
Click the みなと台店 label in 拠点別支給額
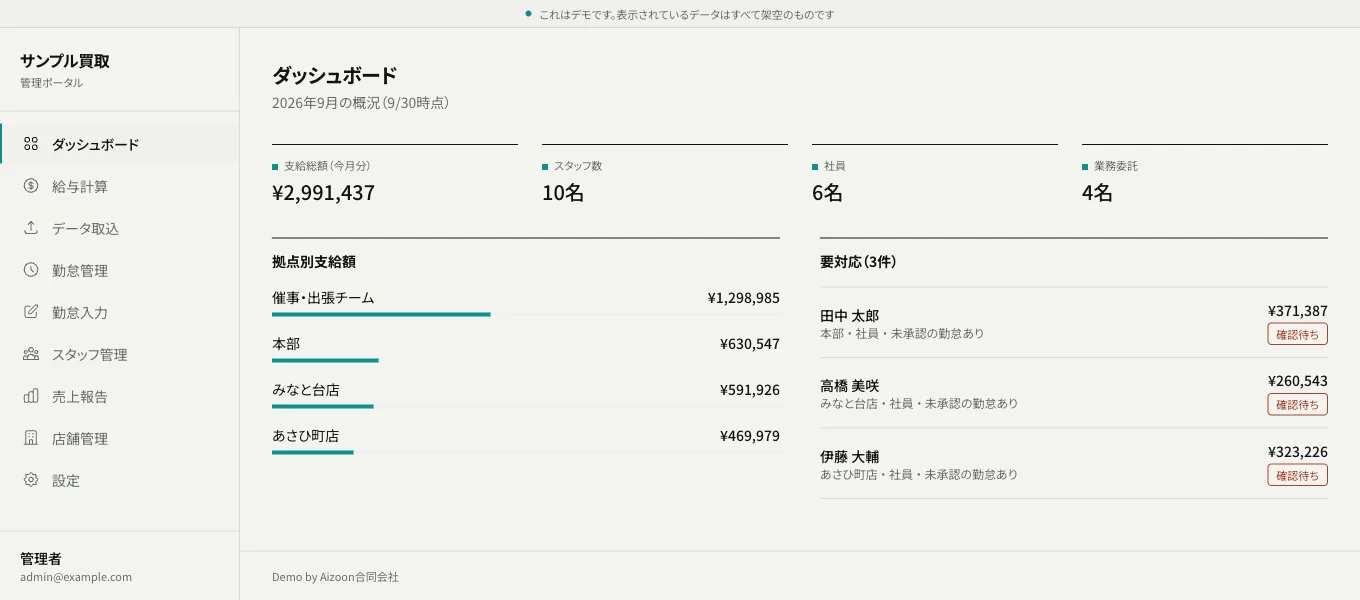306,390
